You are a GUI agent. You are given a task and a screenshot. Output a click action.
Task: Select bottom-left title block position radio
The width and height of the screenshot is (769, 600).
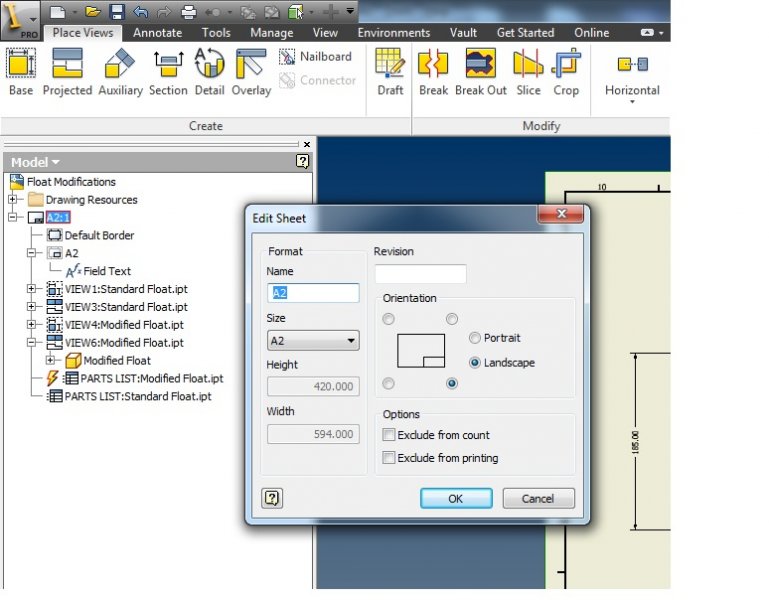pyautogui.click(x=388, y=383)
